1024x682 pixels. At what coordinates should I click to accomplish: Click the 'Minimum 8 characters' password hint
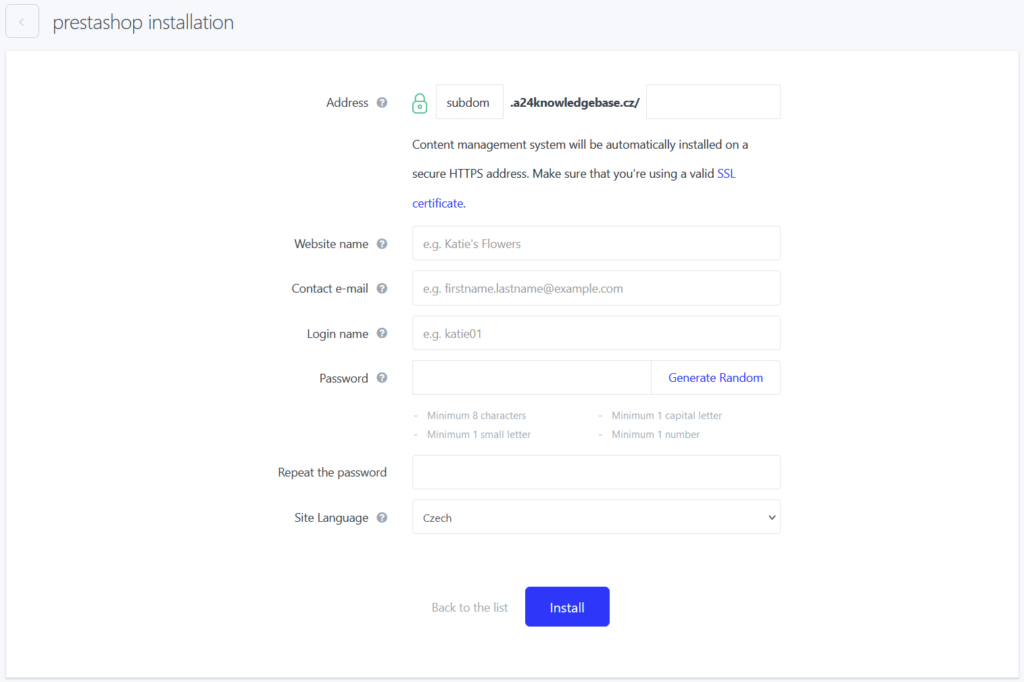pyautogui.click(x=476, y=415)
